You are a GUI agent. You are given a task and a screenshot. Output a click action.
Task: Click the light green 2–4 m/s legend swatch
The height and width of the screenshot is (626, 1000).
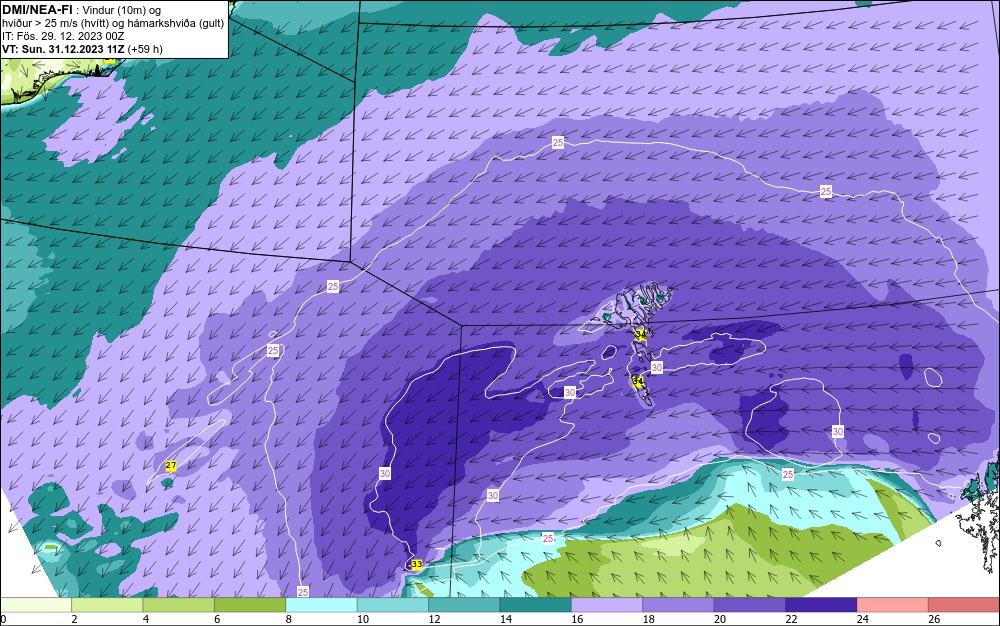(107, 605)
